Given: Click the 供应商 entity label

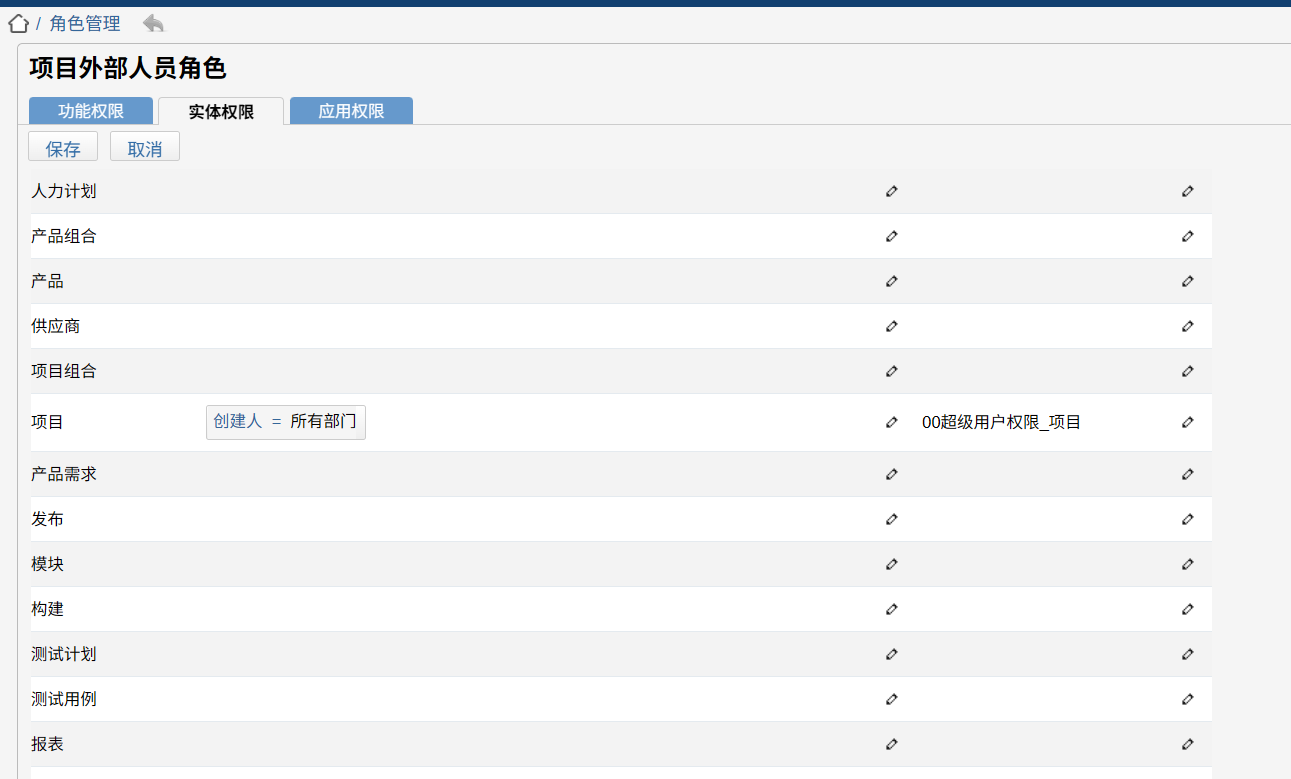Looking at the screenshot, I should pos(56,326).
